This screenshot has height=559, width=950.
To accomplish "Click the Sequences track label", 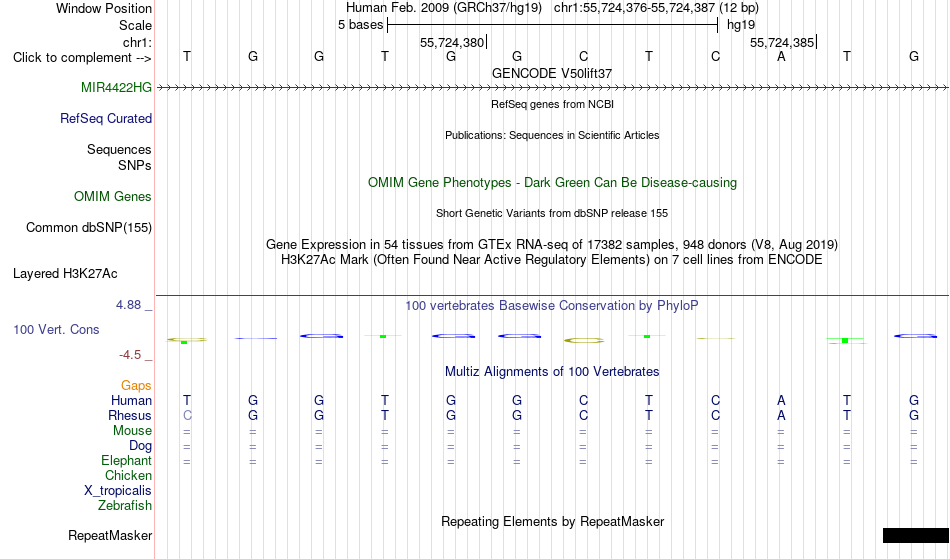I will [119, 150].
